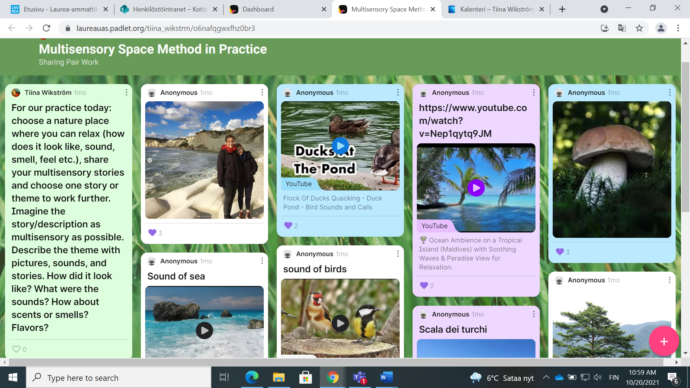This screenshot has height=388, width=690.
Task: Show hidden system tray icons
Action: click(546, 377)
